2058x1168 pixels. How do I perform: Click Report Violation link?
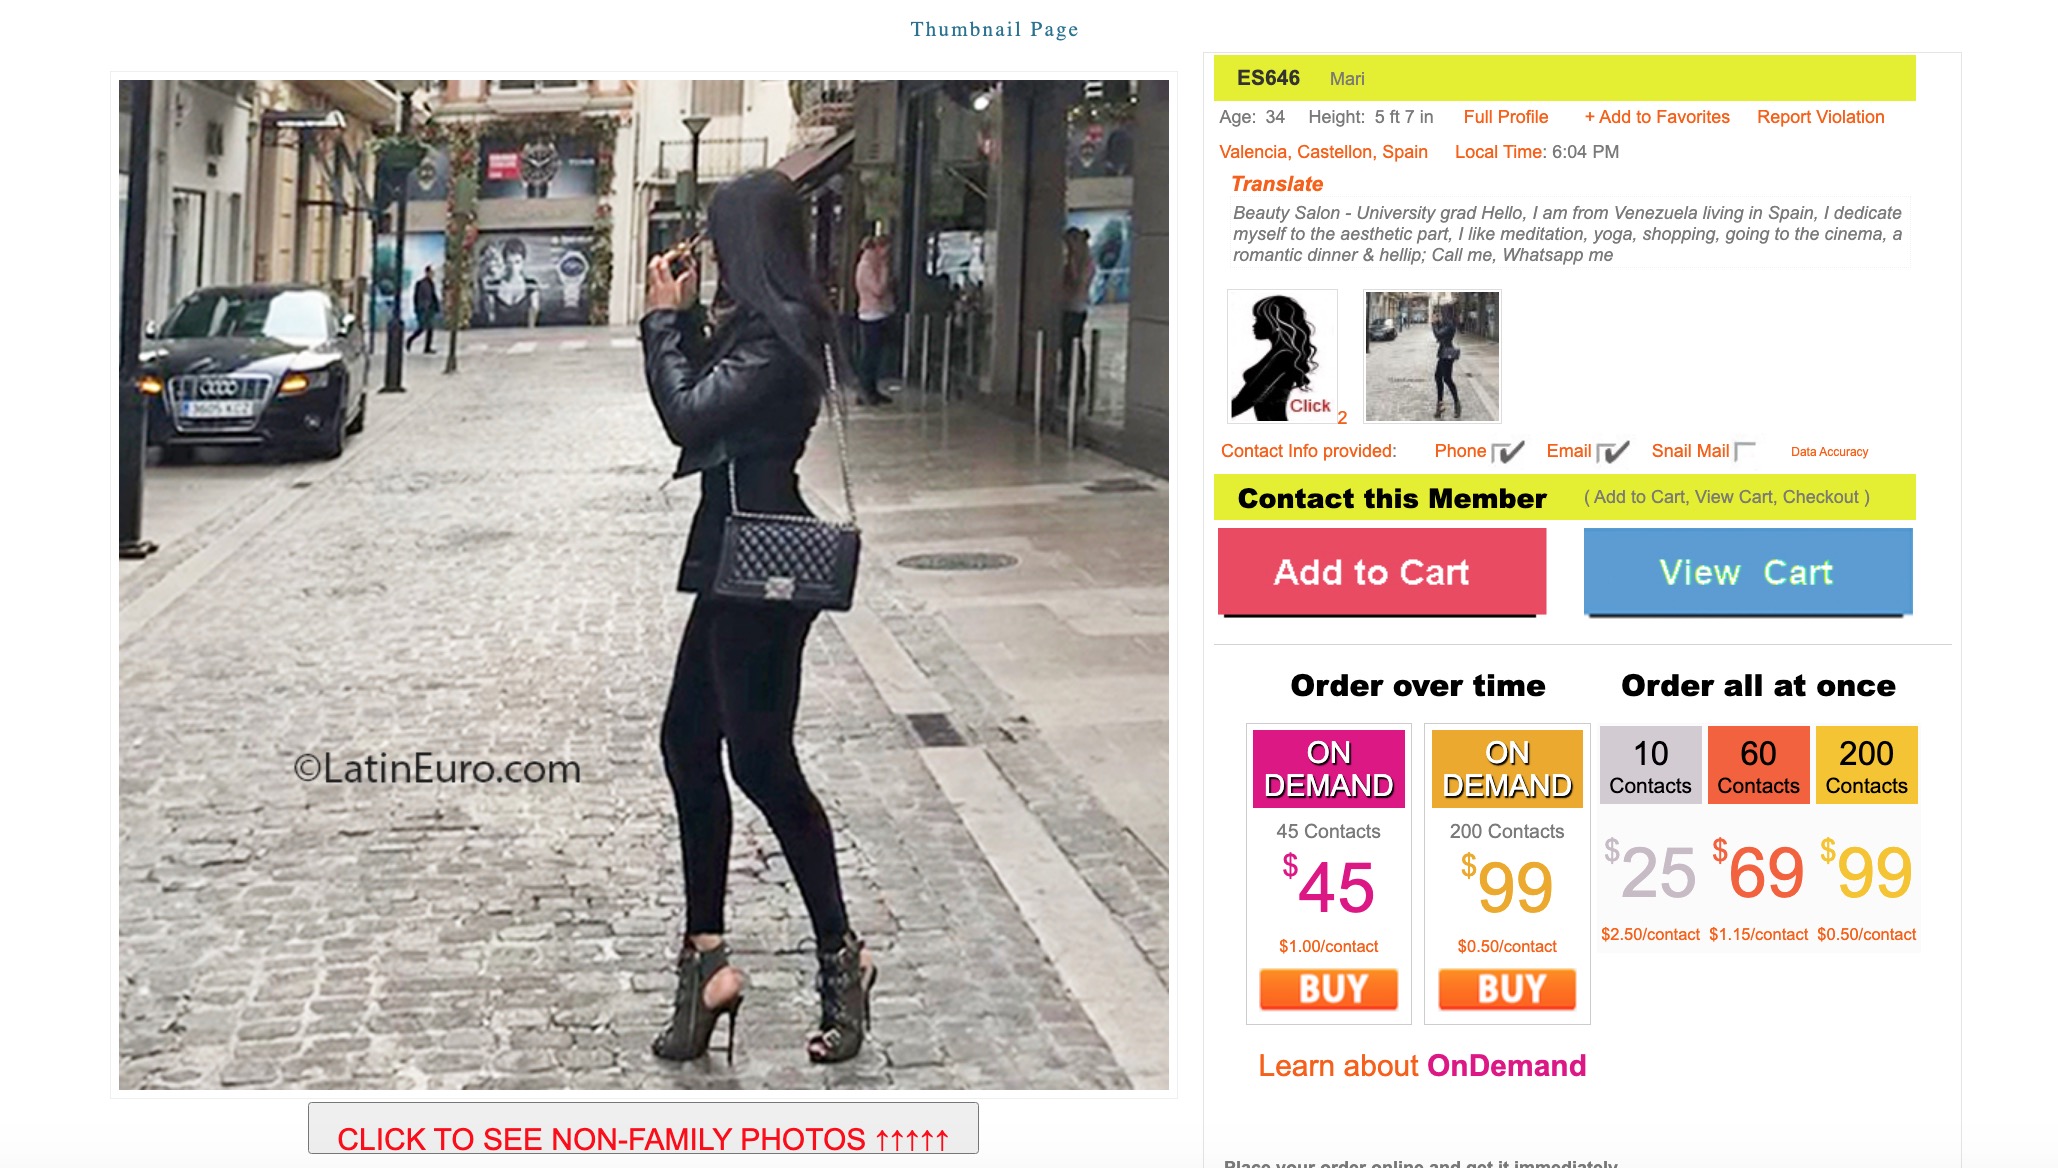coord(1820,117)
